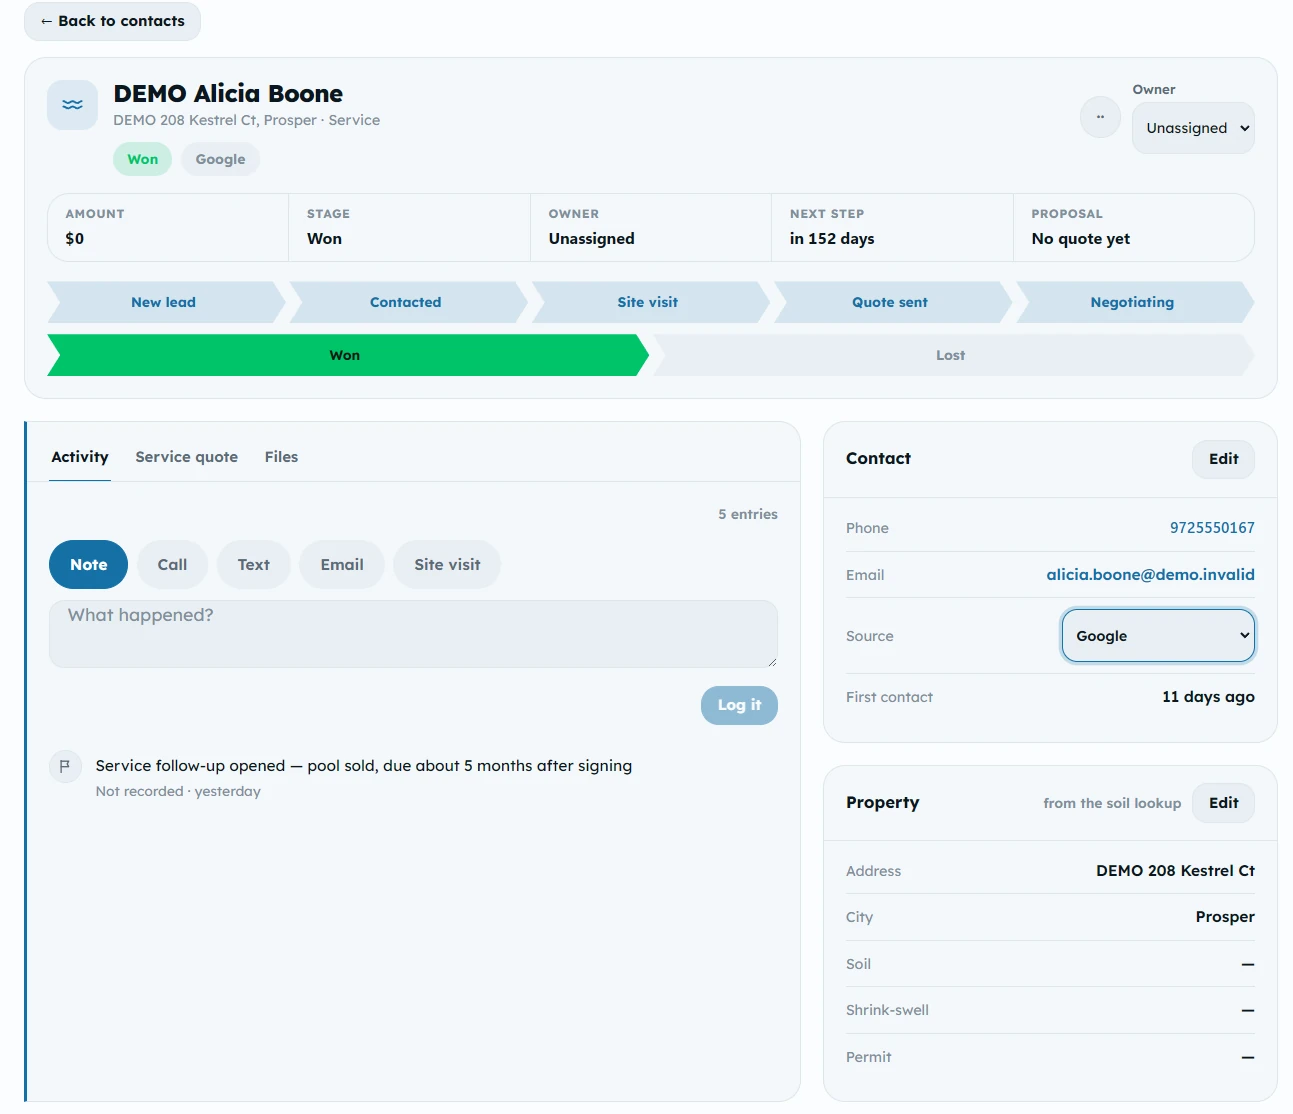The height and width of the screenshot is (1114, 1293).
Task: Select the Email activity type
Action: (x=342, y=565)
